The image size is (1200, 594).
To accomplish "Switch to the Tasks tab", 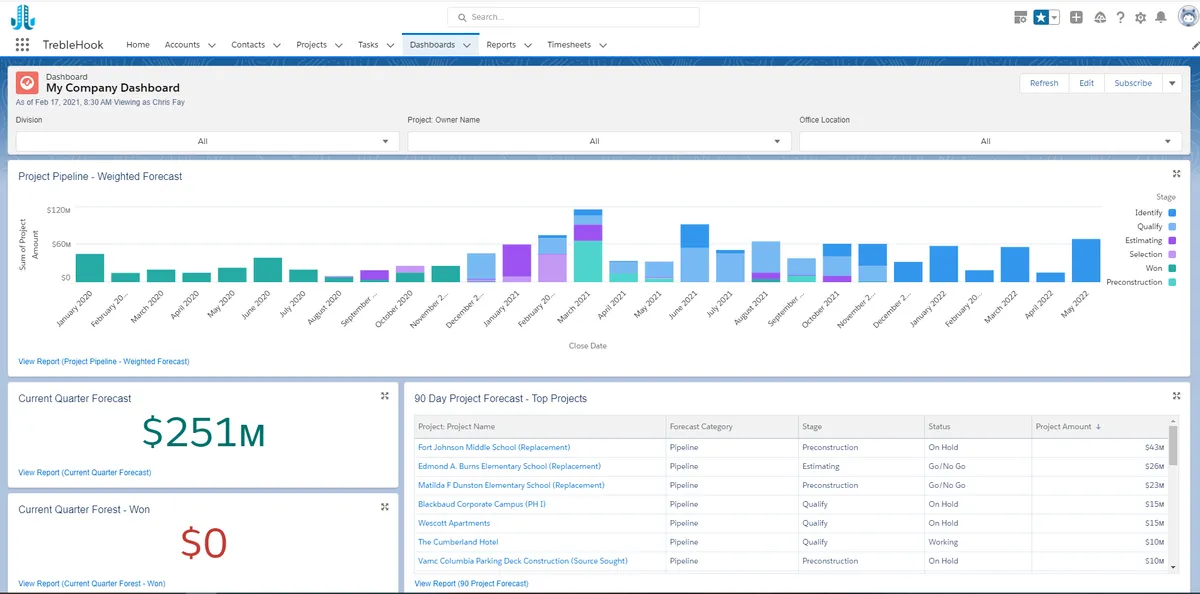I will [x=368, y=45].
